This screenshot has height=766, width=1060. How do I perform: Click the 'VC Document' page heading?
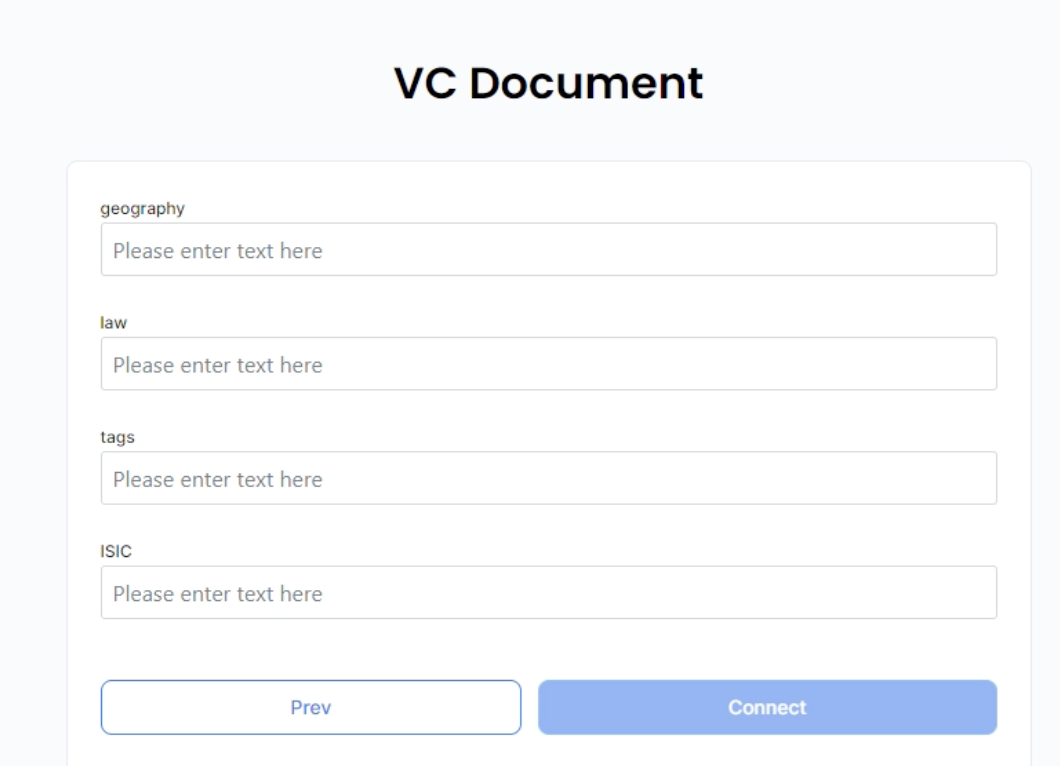(x=548, y=84)
